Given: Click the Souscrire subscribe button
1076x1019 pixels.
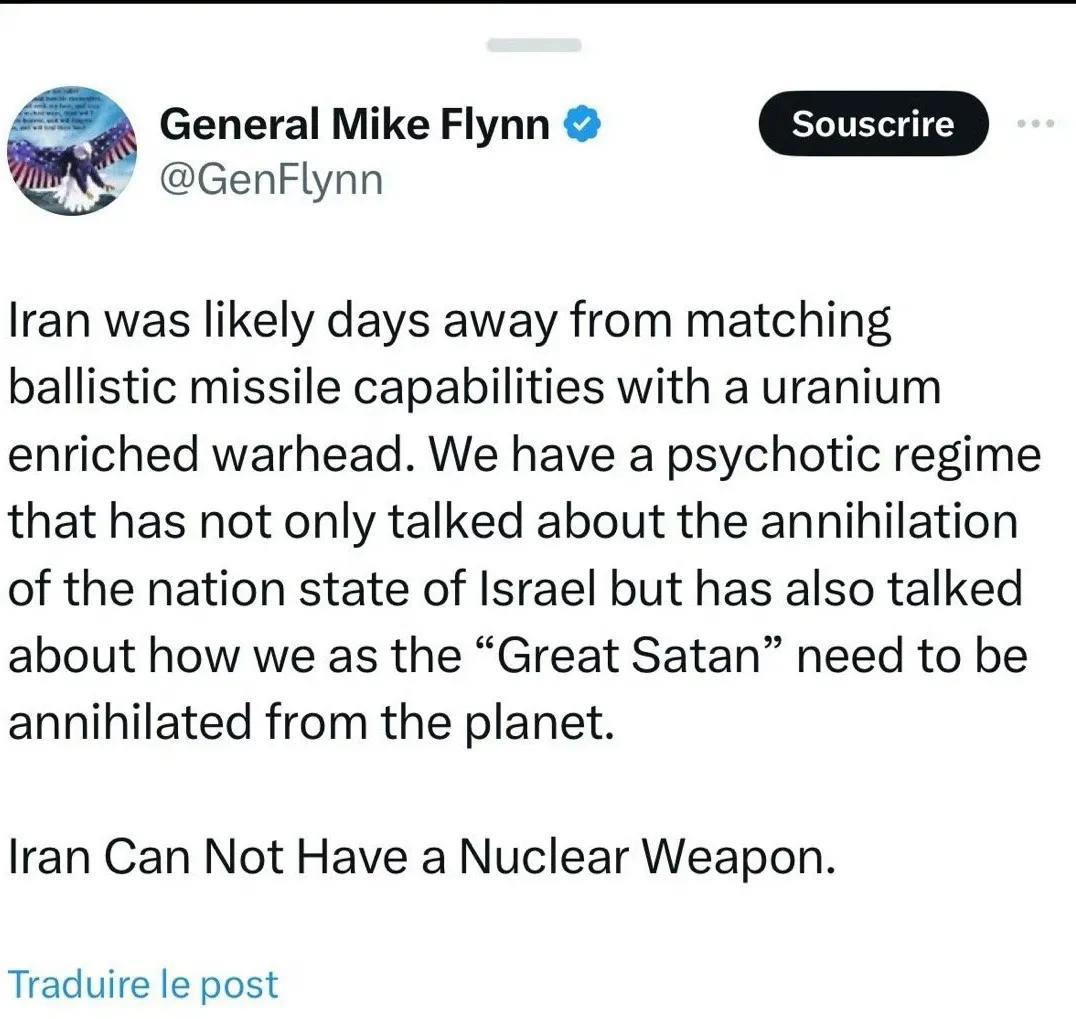Looking at the screenshot, I should tap(873, 124).
